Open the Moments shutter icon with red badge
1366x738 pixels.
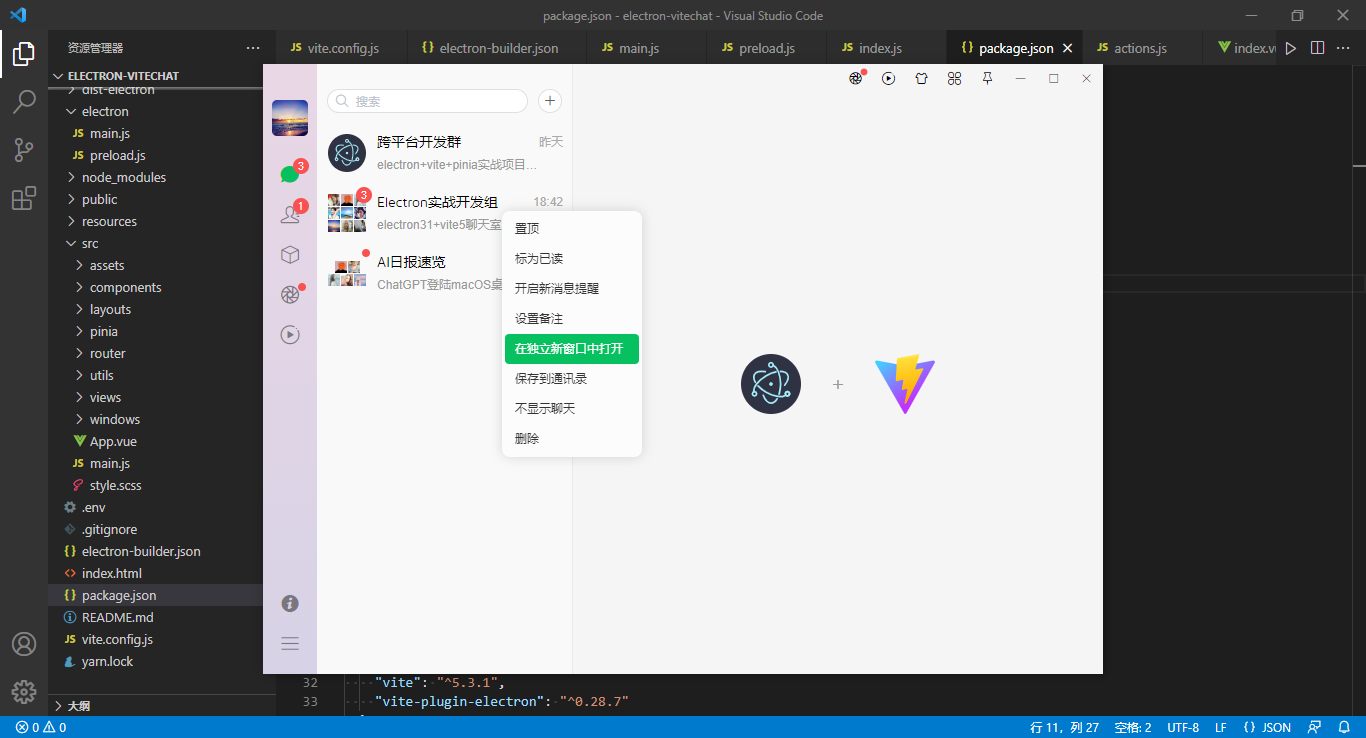(290, 294)
